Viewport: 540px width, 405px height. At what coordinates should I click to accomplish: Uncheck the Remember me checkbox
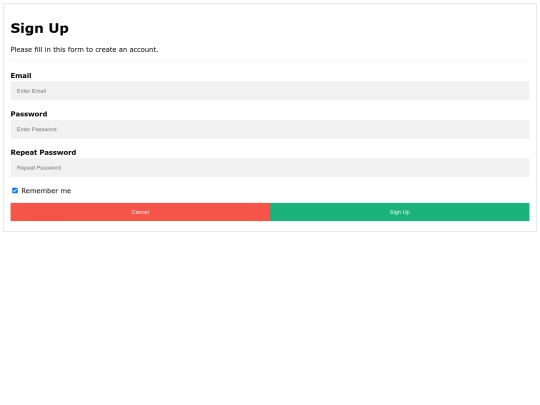15,190
